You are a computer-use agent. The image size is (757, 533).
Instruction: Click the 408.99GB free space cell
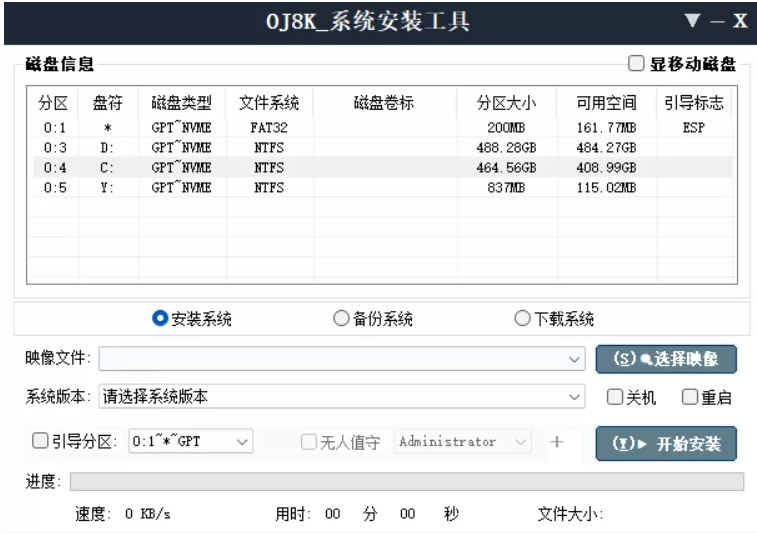pyautogui.click(x=606, y=168)
